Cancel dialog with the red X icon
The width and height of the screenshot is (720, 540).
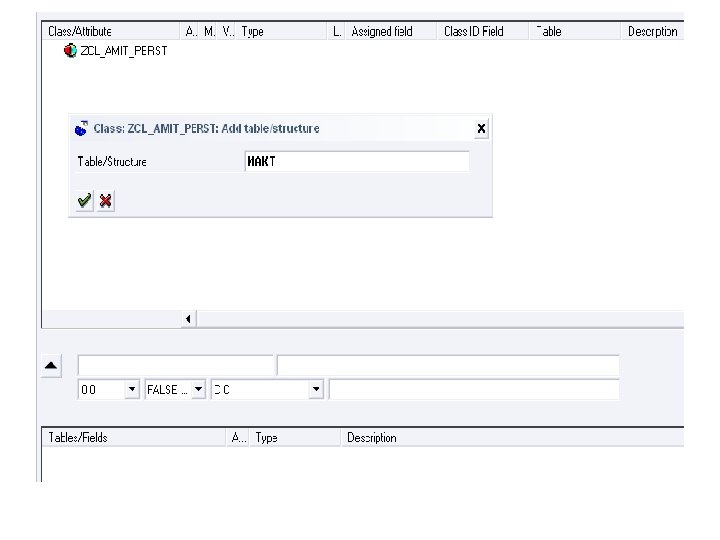coord(106,201)
